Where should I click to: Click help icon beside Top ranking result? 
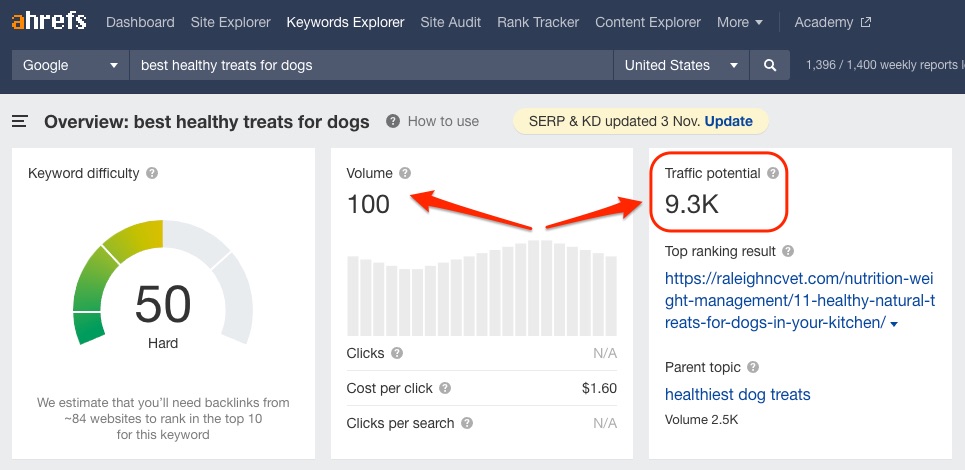tap(788, 251)
